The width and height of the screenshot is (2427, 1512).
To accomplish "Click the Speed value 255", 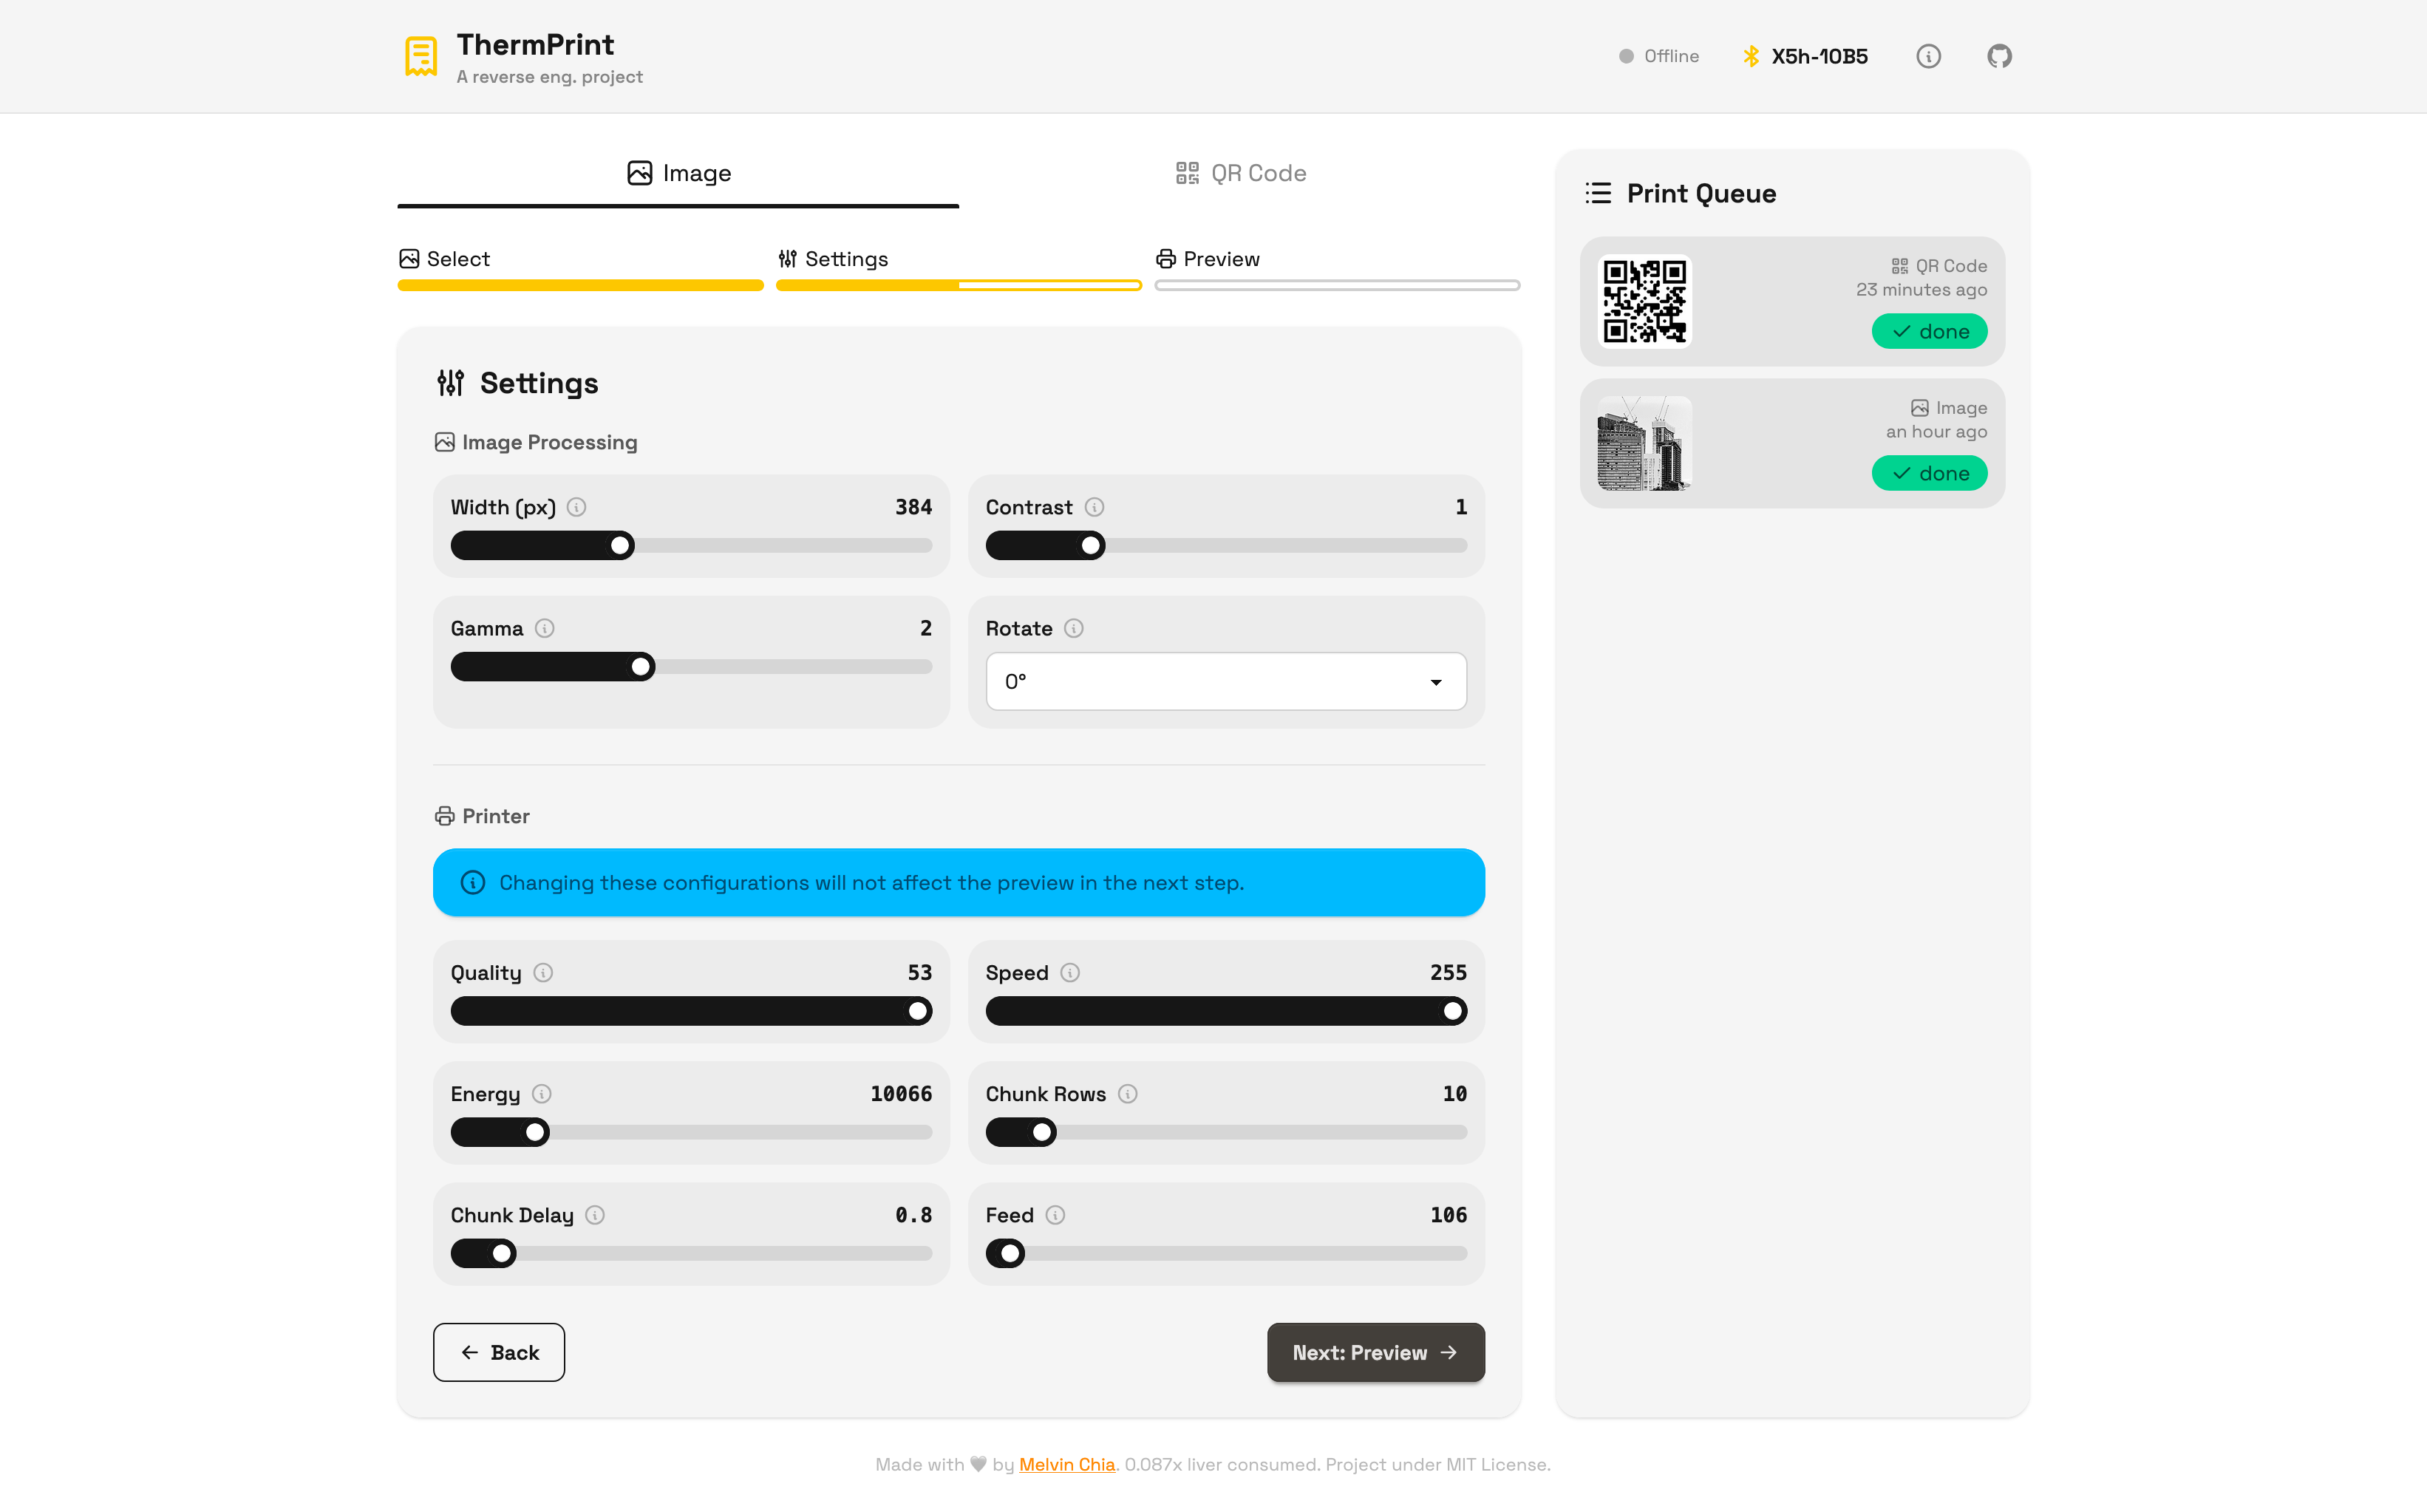I will (x=1448, y=973).
